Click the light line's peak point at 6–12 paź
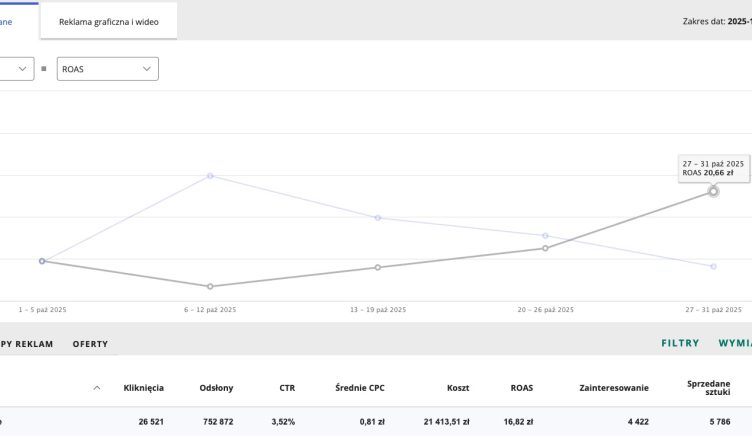Viewport: 752px width, 440px height. pos(210,175)
